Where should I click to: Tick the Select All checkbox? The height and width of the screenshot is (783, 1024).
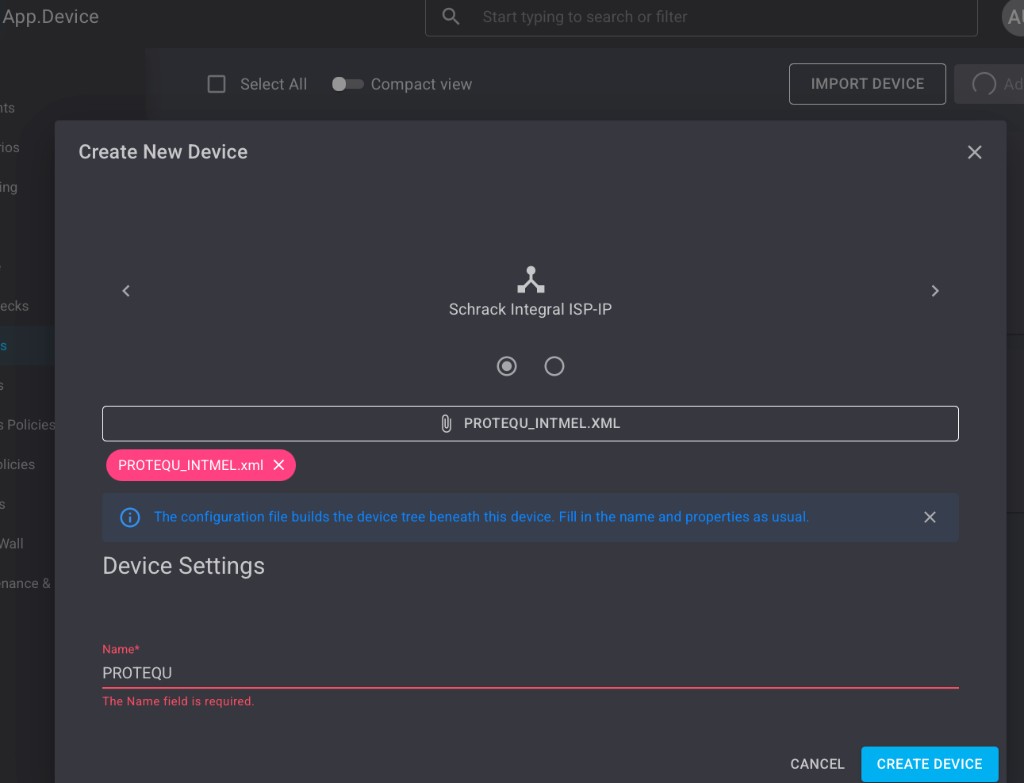pos(216,84)
